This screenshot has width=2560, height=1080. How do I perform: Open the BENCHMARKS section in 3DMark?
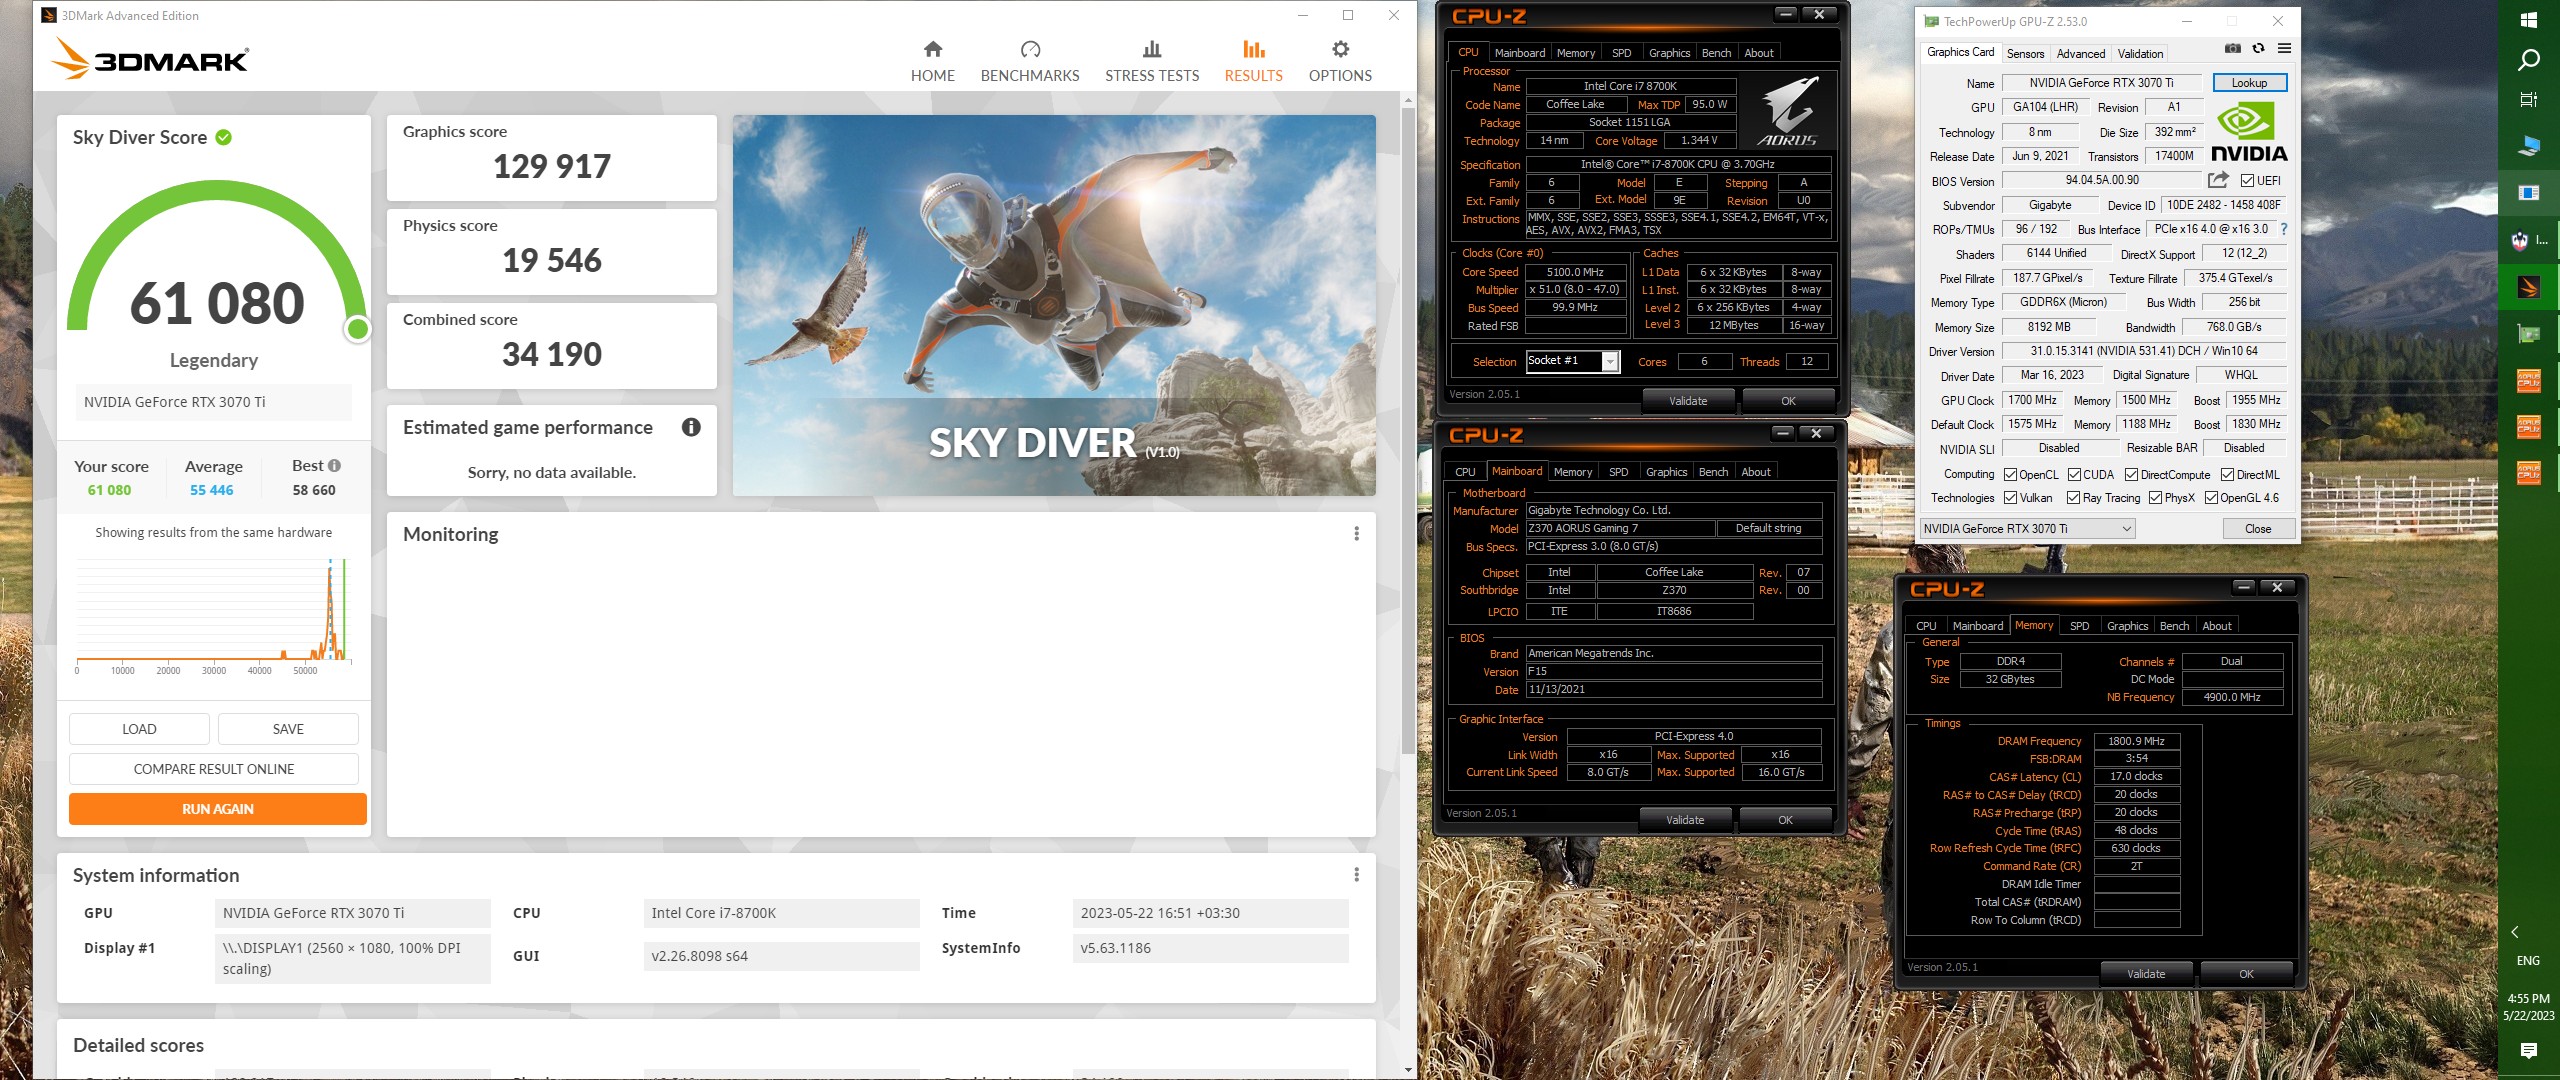point(1030,62)
